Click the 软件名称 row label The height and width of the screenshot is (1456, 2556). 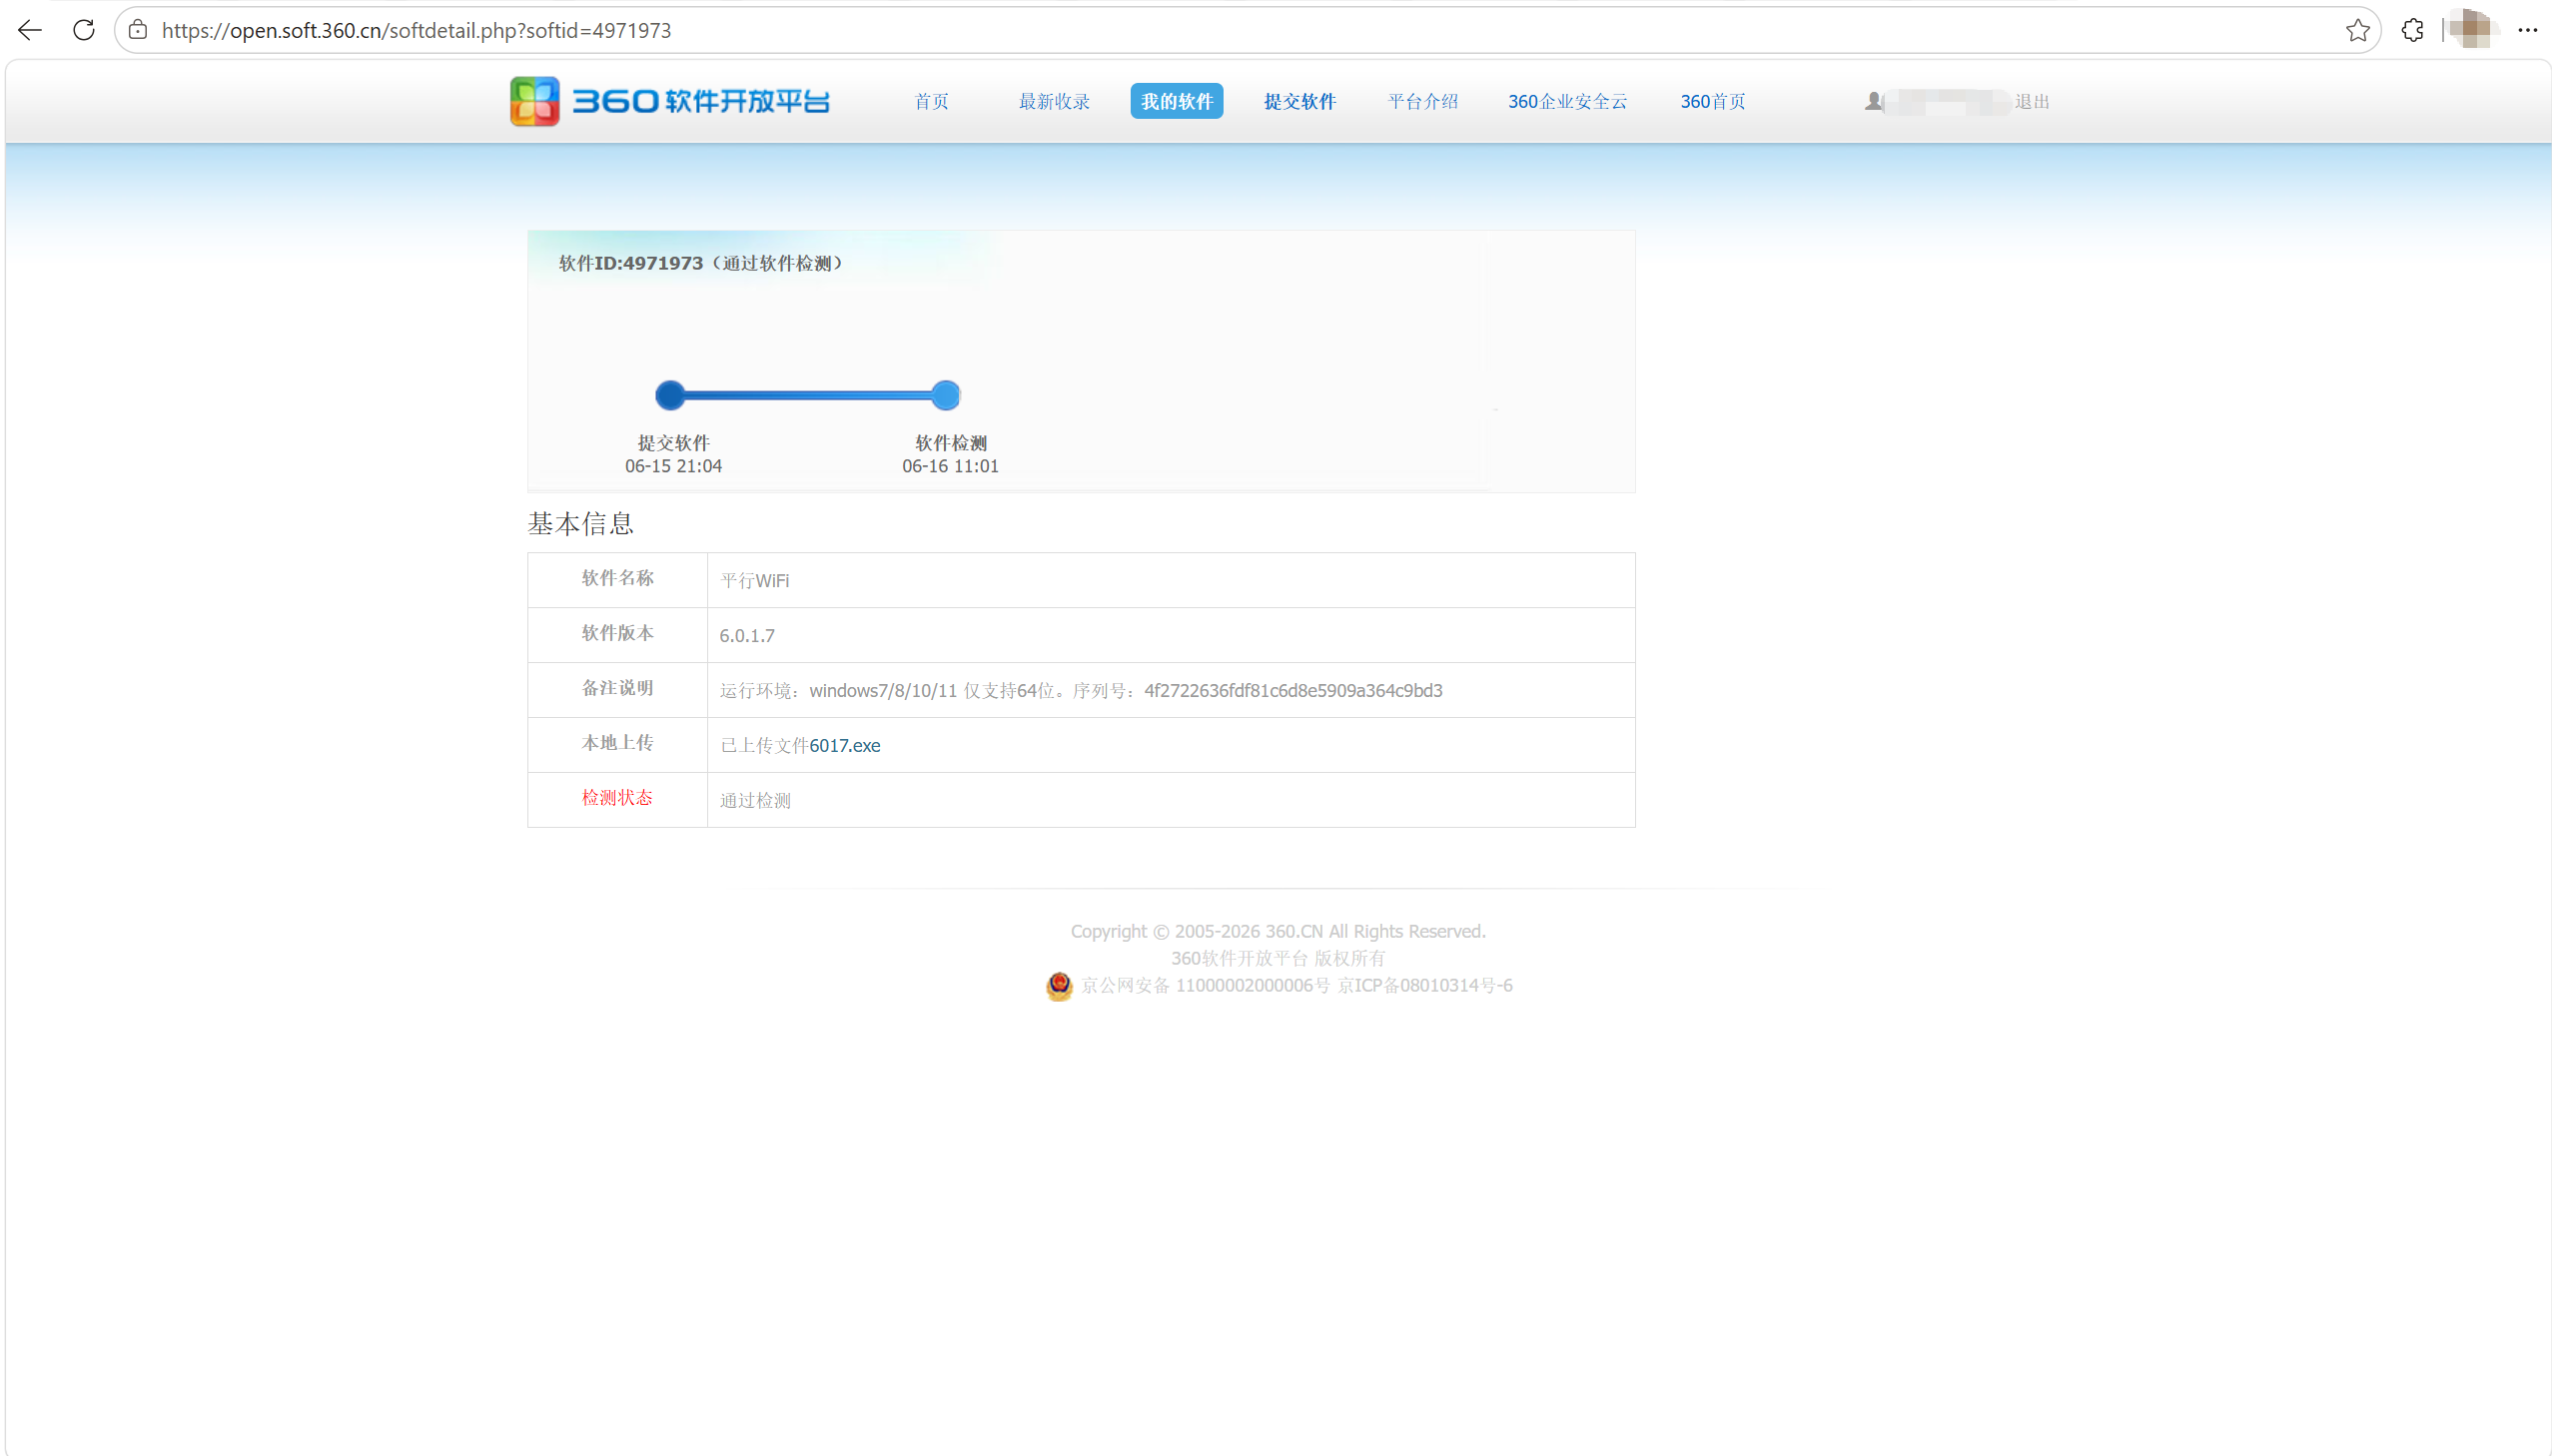tap(617, 577)
